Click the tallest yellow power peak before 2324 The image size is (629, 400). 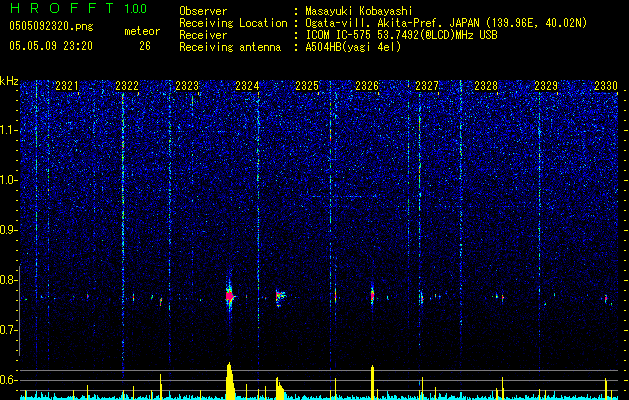coord(229,381)
